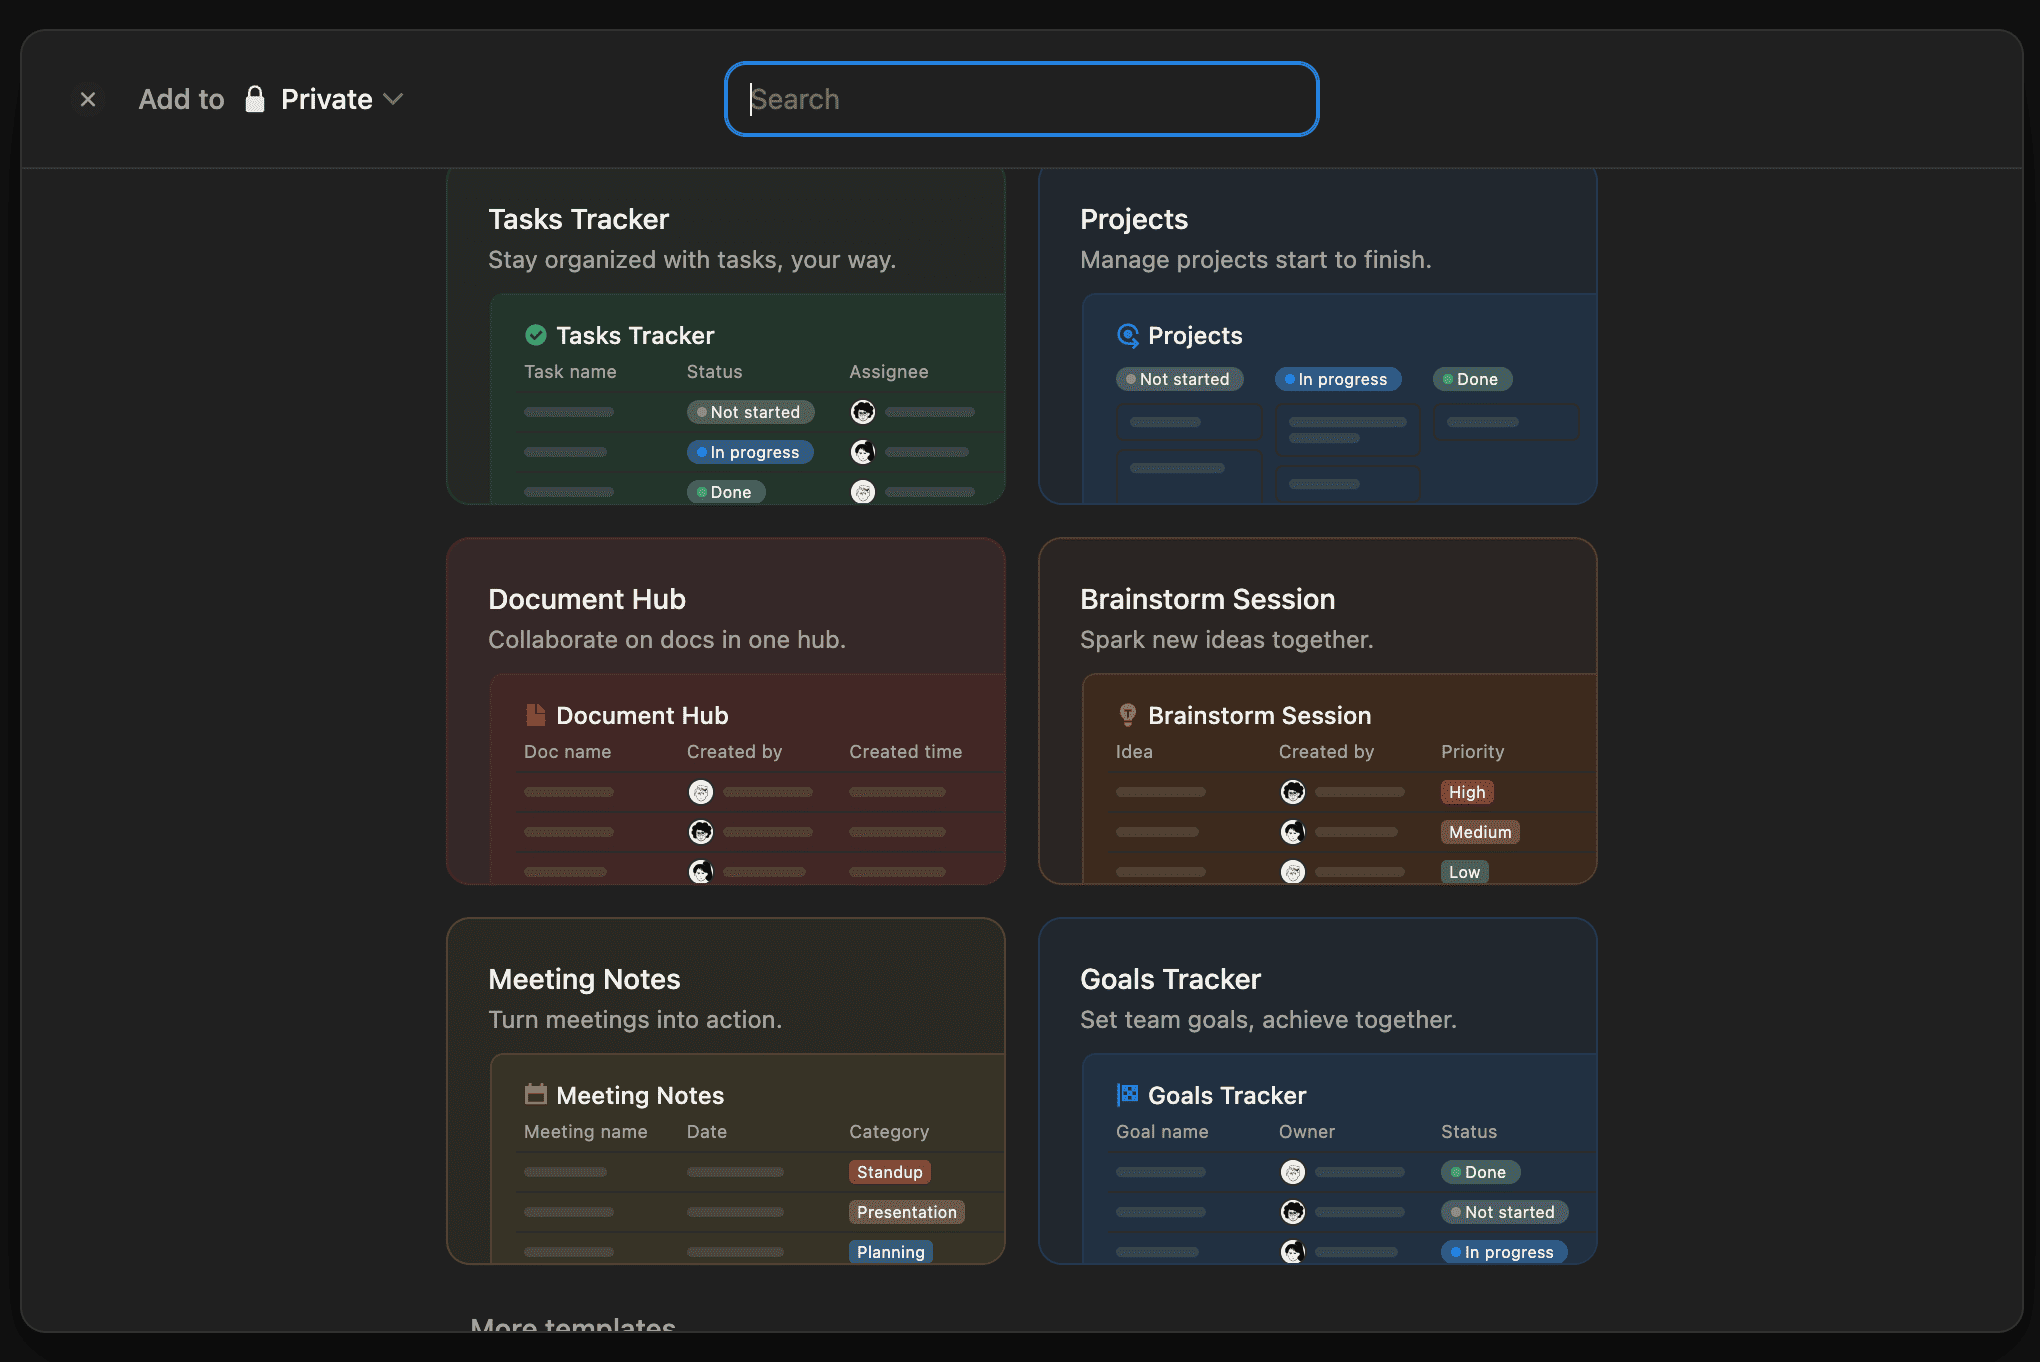The height and width of the screenshot is (1362, 2040).
Task: Click the Standup category tag
Action: point(889,1172)
